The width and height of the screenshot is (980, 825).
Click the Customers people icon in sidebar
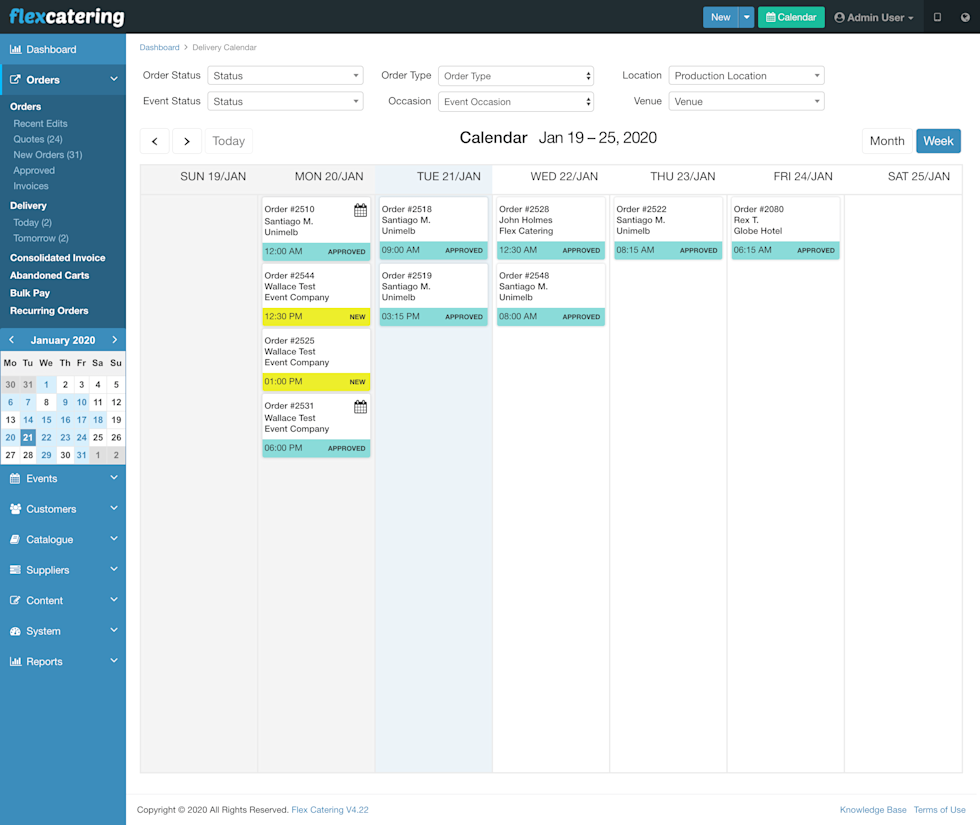click(17, 509)
